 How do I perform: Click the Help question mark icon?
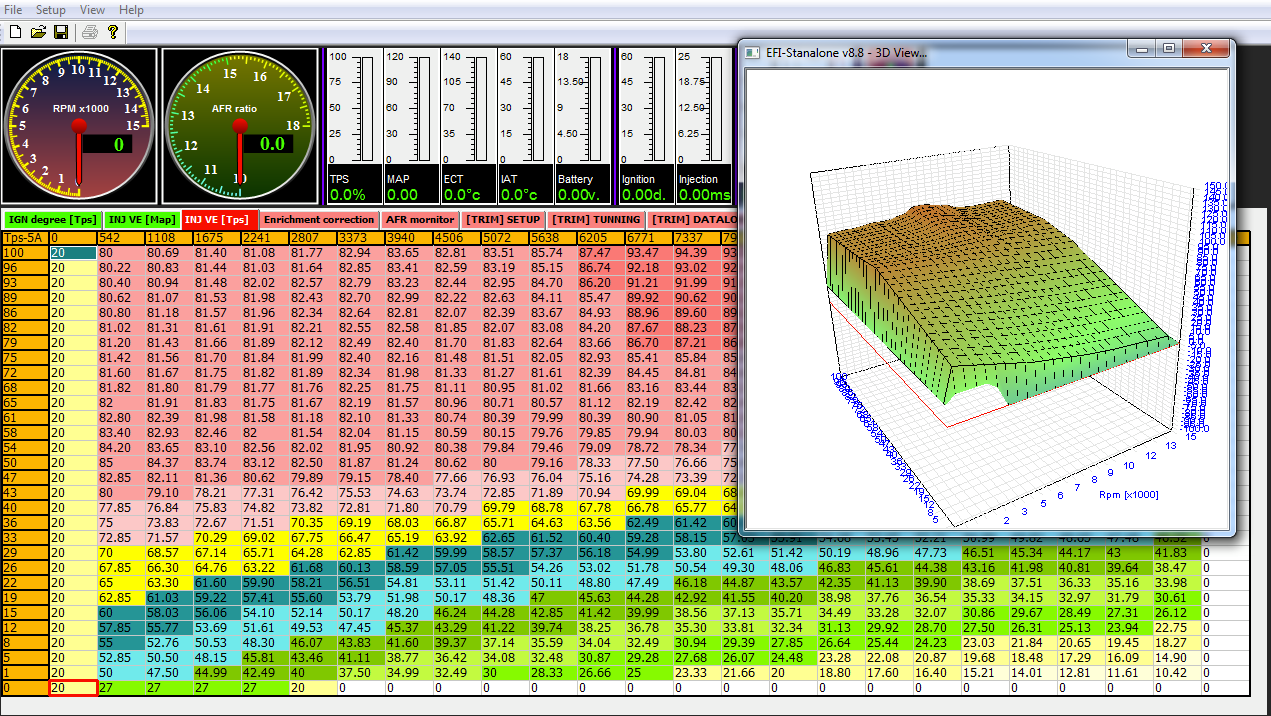coord(113,33)
